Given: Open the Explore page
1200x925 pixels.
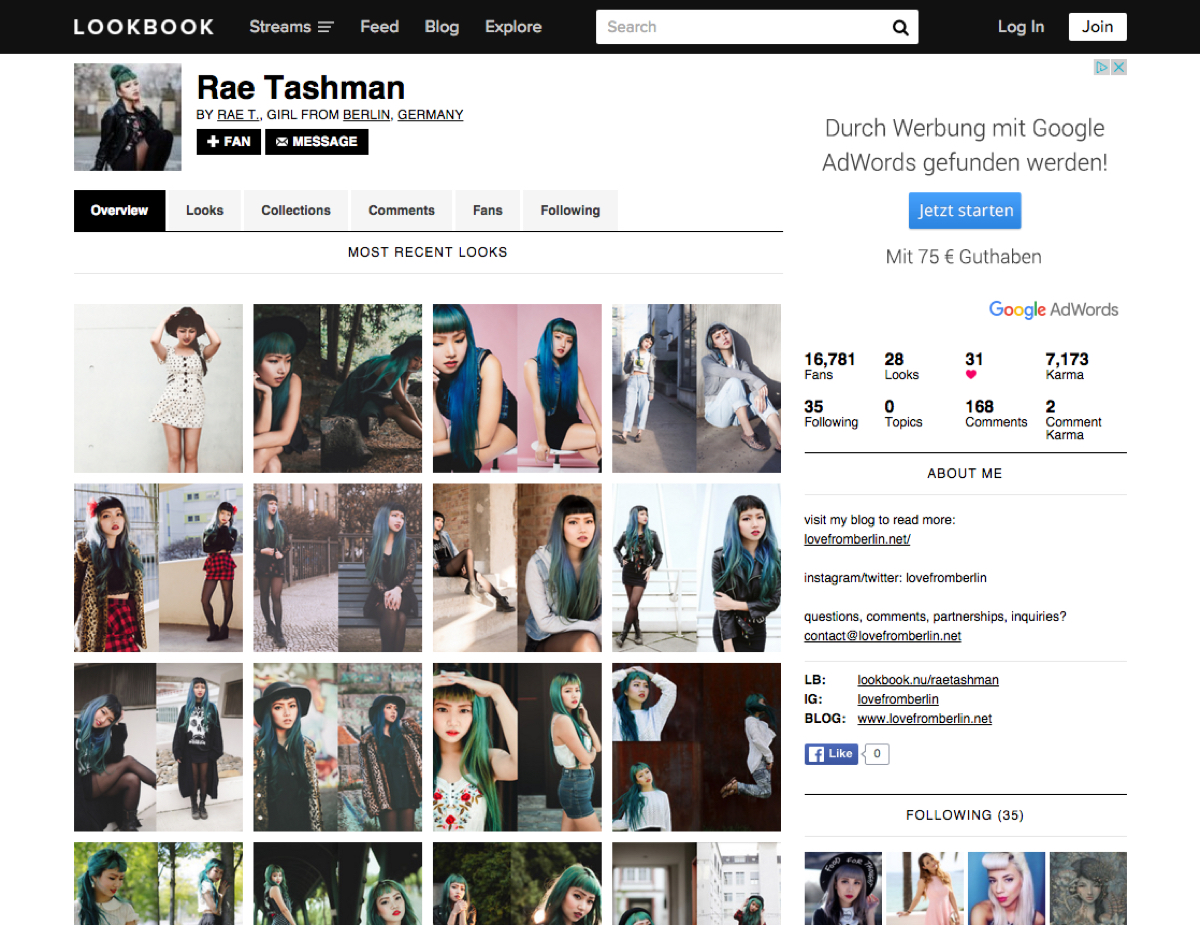Looking at the screenshot, I should [513, 27].
